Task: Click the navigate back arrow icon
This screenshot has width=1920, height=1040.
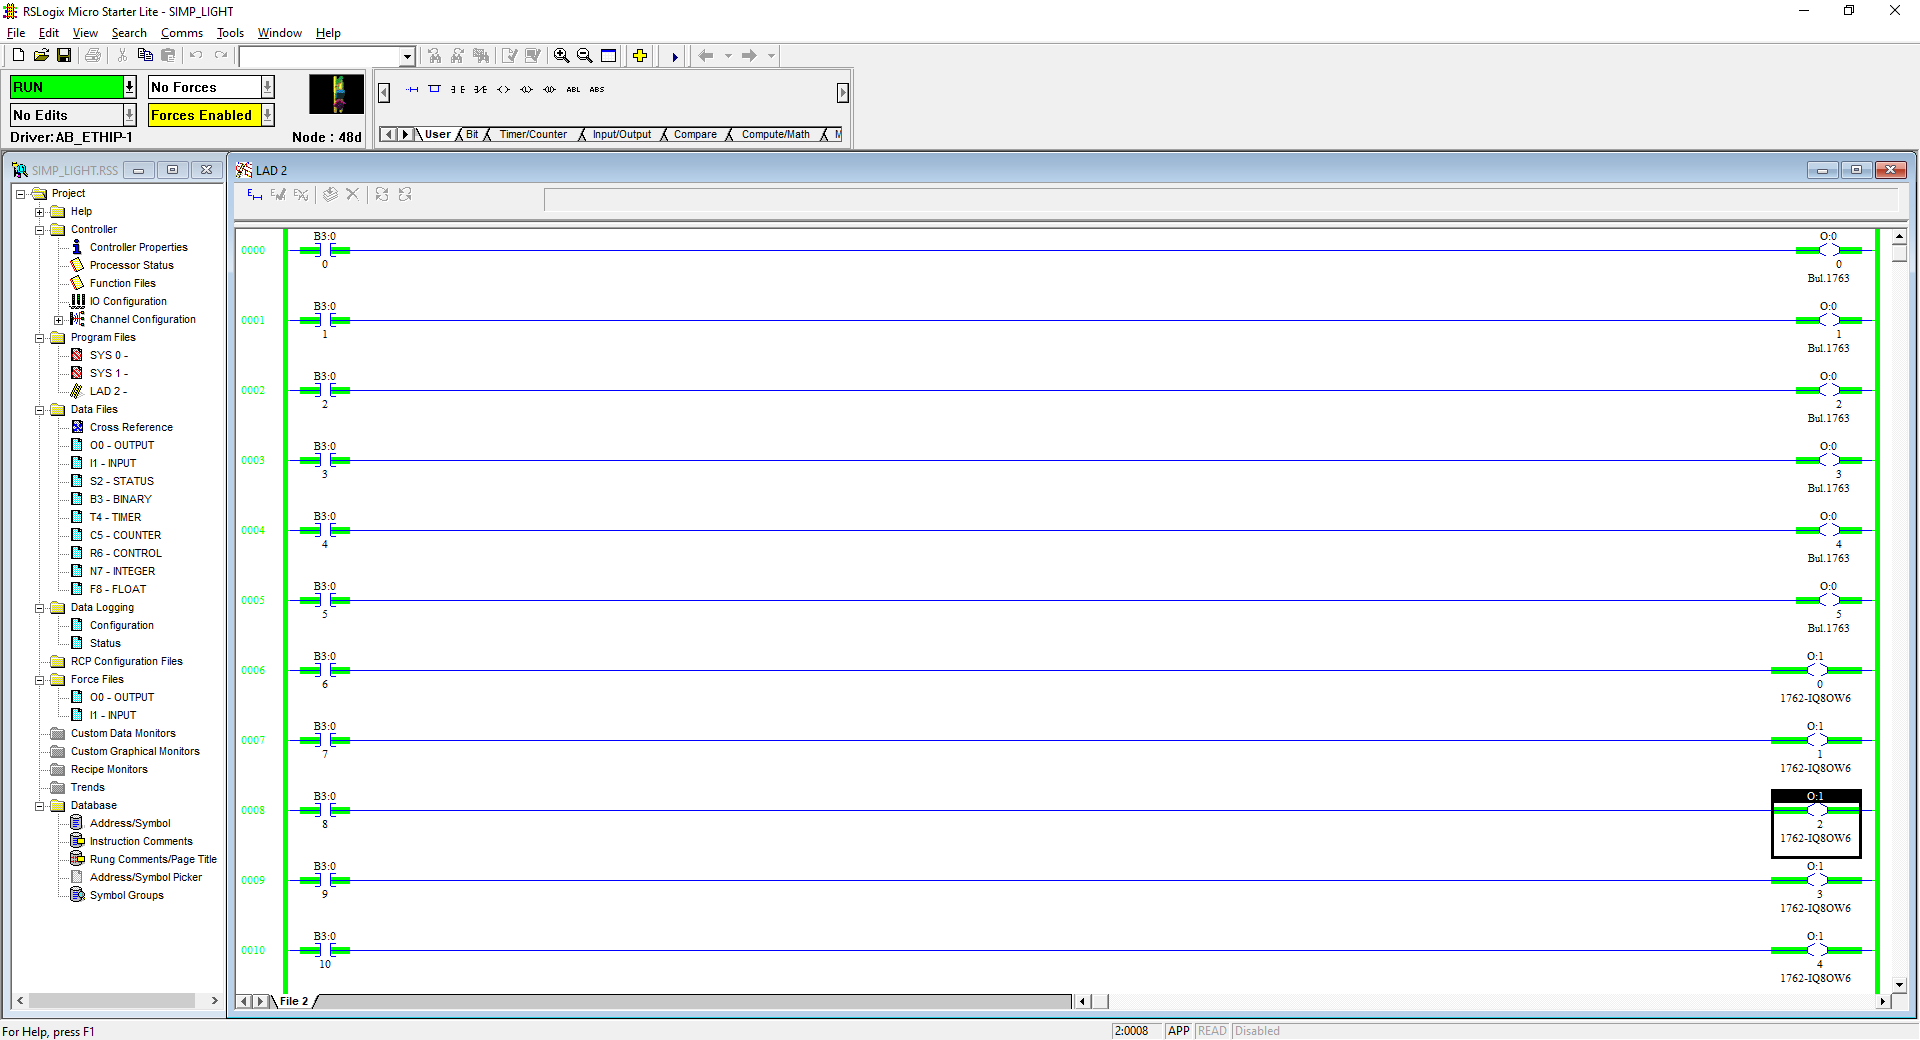Action: point(706,56)
